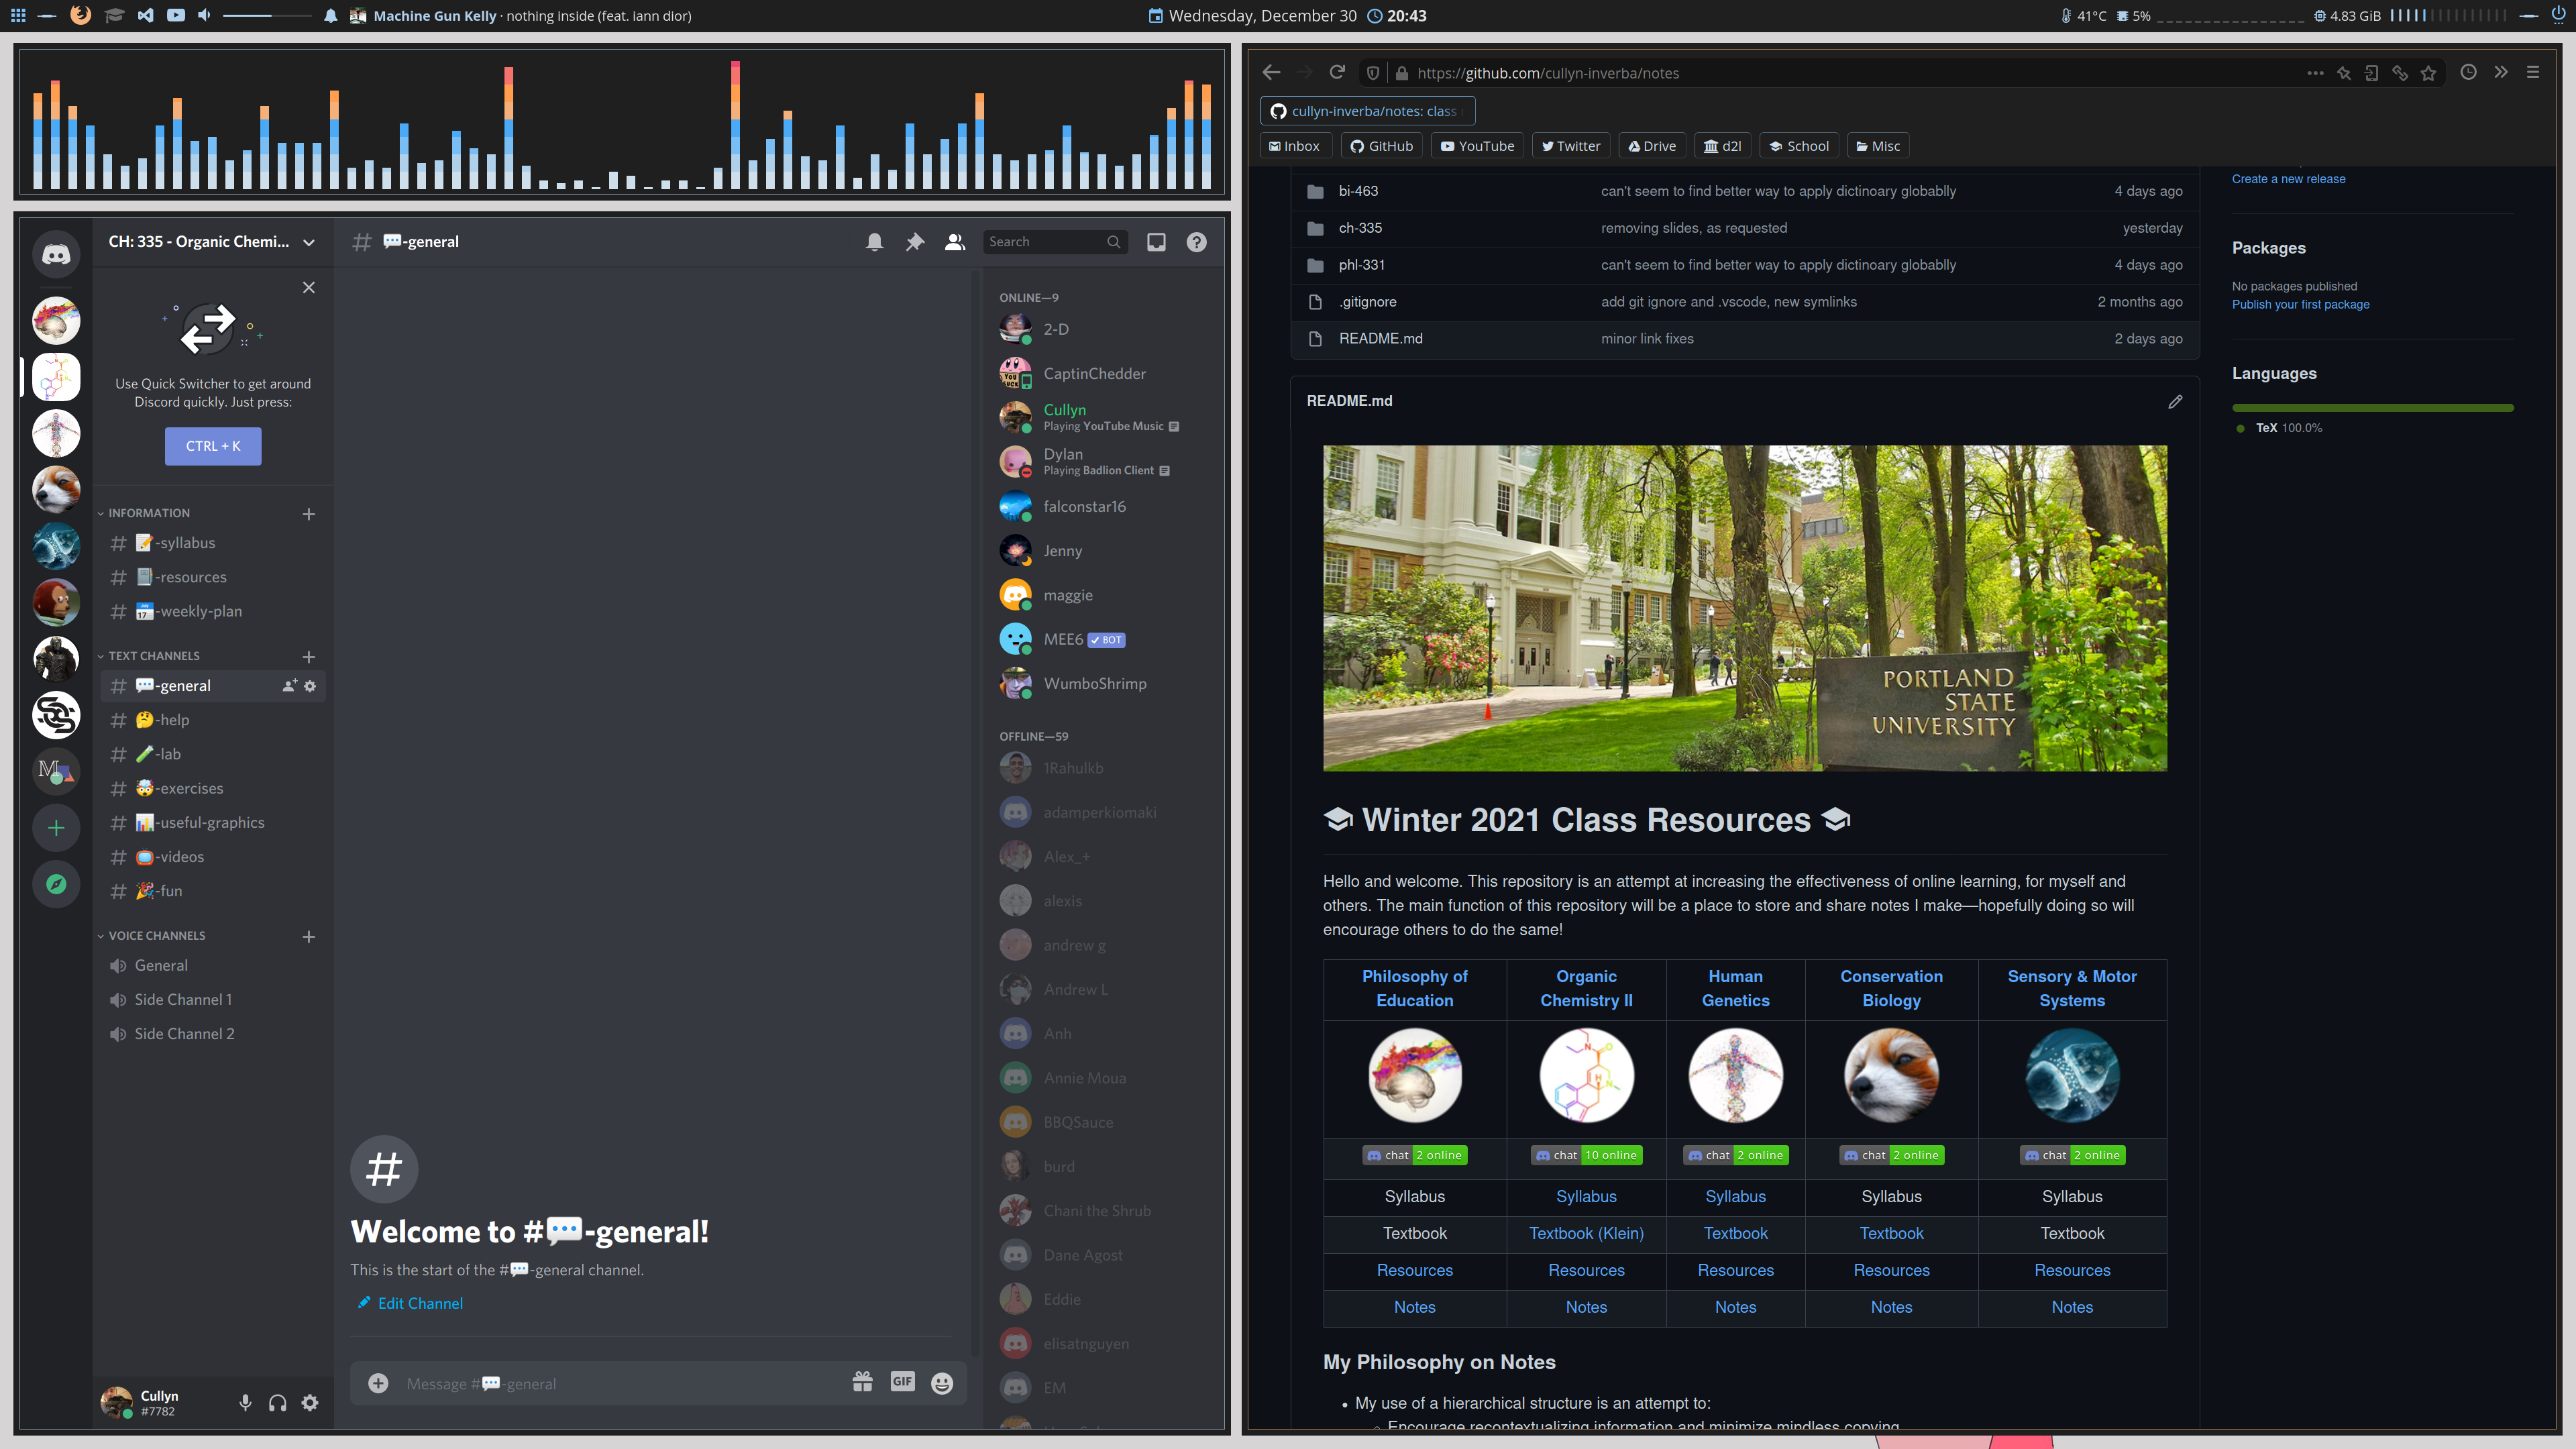Image resolution: width=2576 pixels, height=1449 pixels.
Task: Click the Organic Chemistry II Notes link
Action: click(1585, 1305)
